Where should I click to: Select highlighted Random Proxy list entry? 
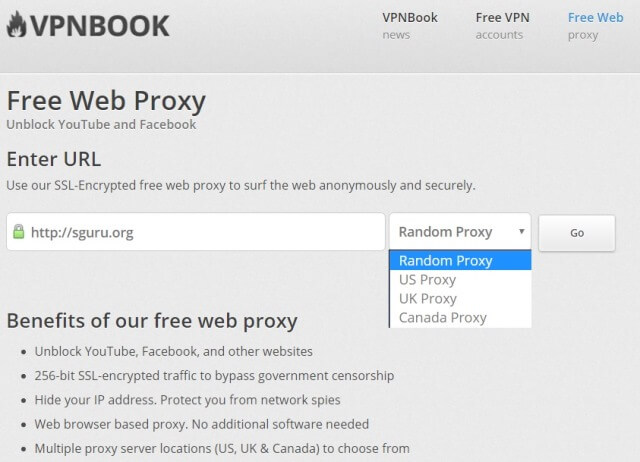coord(460,260)
